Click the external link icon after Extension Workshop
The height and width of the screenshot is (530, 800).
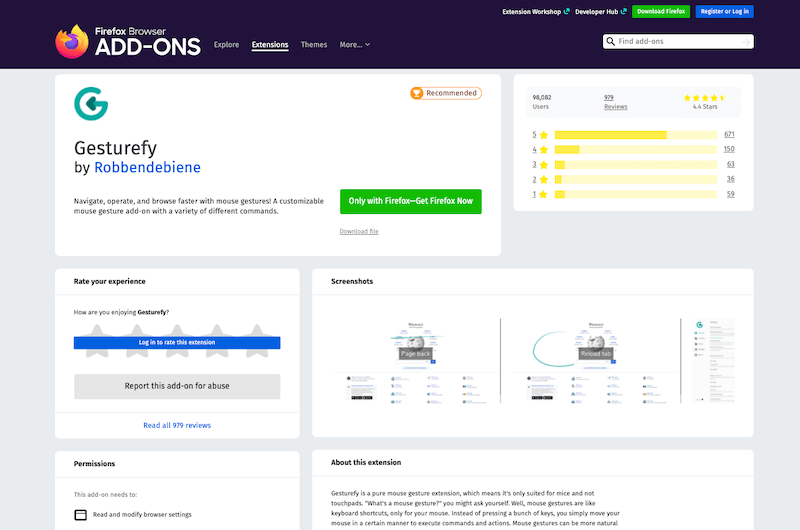pyautogui.click(x=566, y=11)
